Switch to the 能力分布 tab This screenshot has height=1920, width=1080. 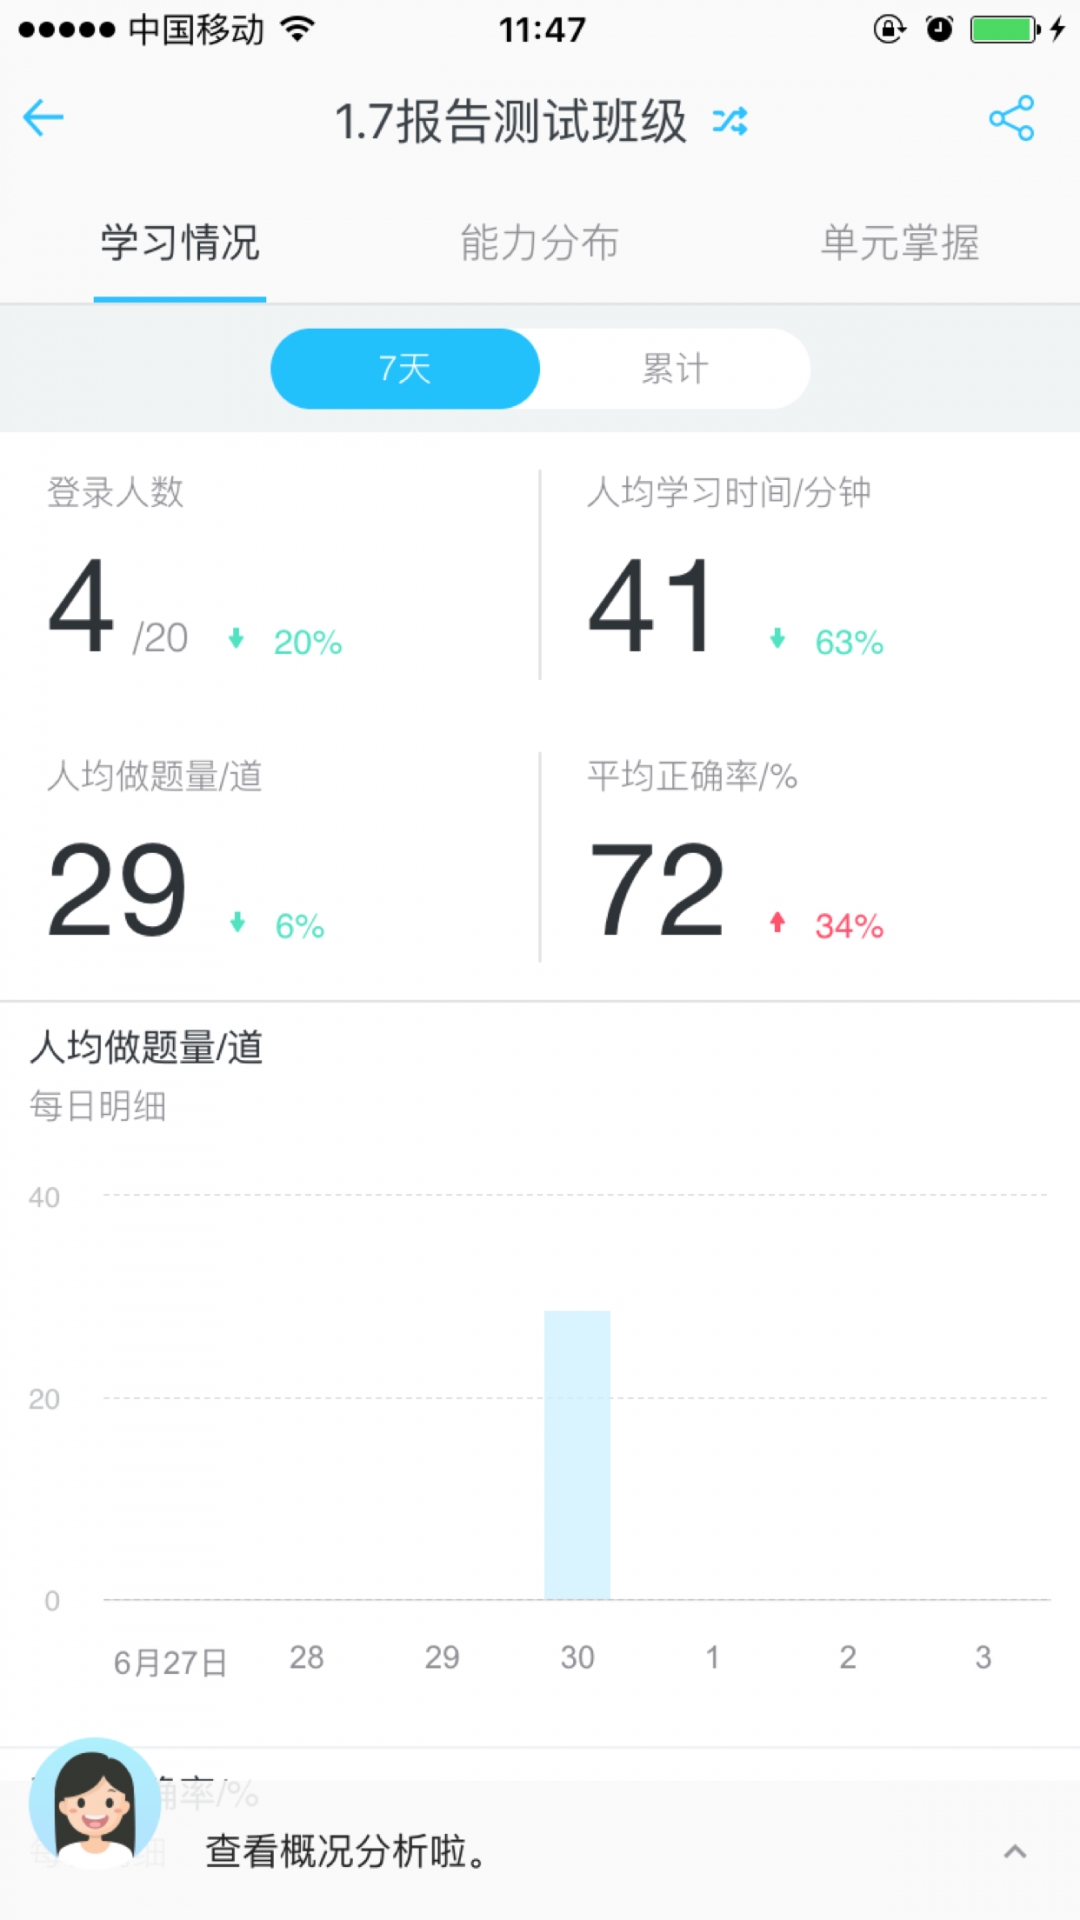click(x=540, y=243)
